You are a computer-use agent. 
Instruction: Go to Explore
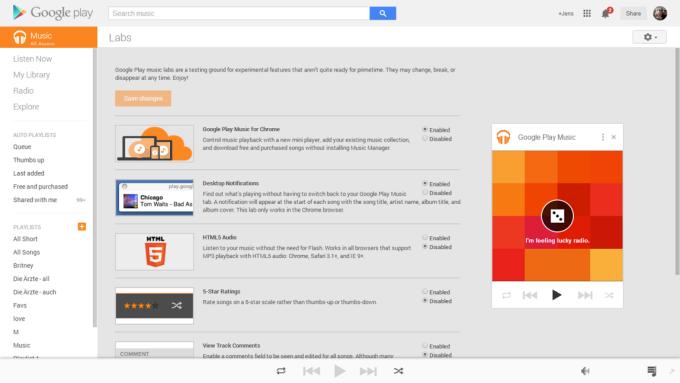(26, 107)
